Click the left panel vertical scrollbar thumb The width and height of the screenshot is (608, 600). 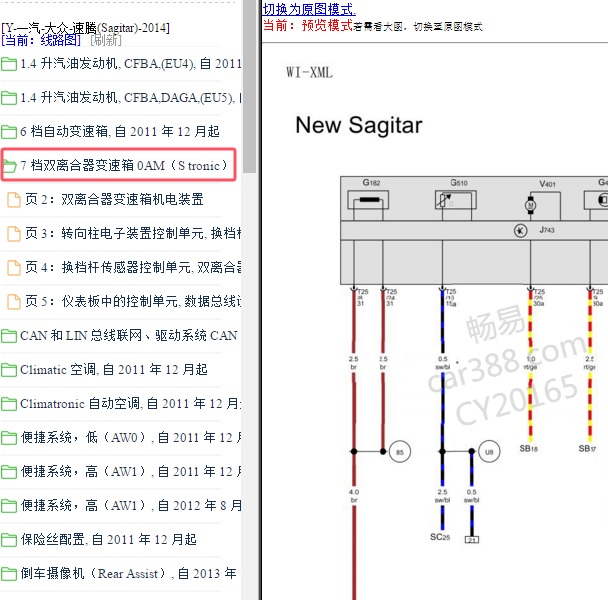(249, 85)
